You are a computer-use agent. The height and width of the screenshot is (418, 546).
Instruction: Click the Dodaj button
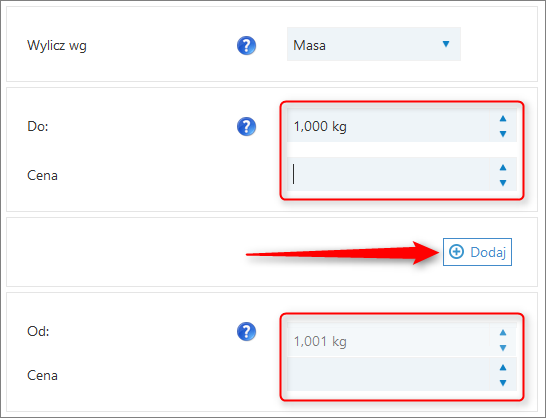point(477,252)
